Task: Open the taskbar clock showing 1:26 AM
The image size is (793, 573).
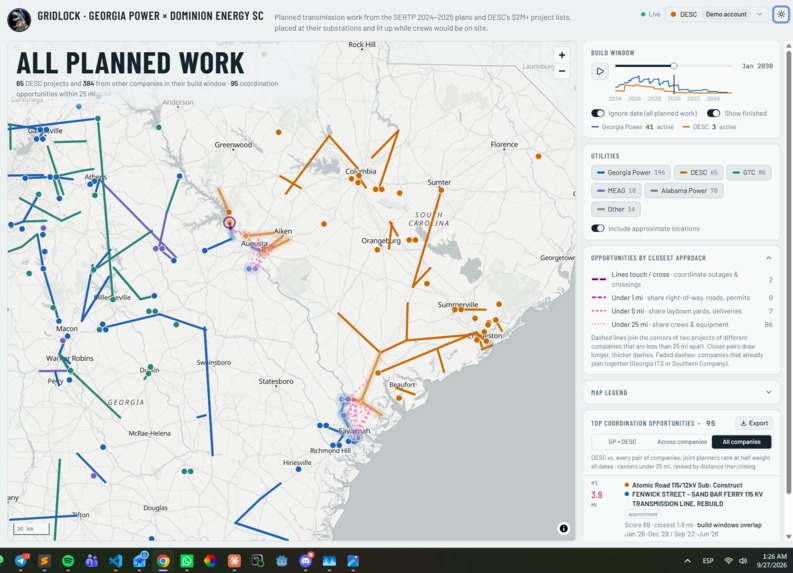Action: (x=771, y=560)
